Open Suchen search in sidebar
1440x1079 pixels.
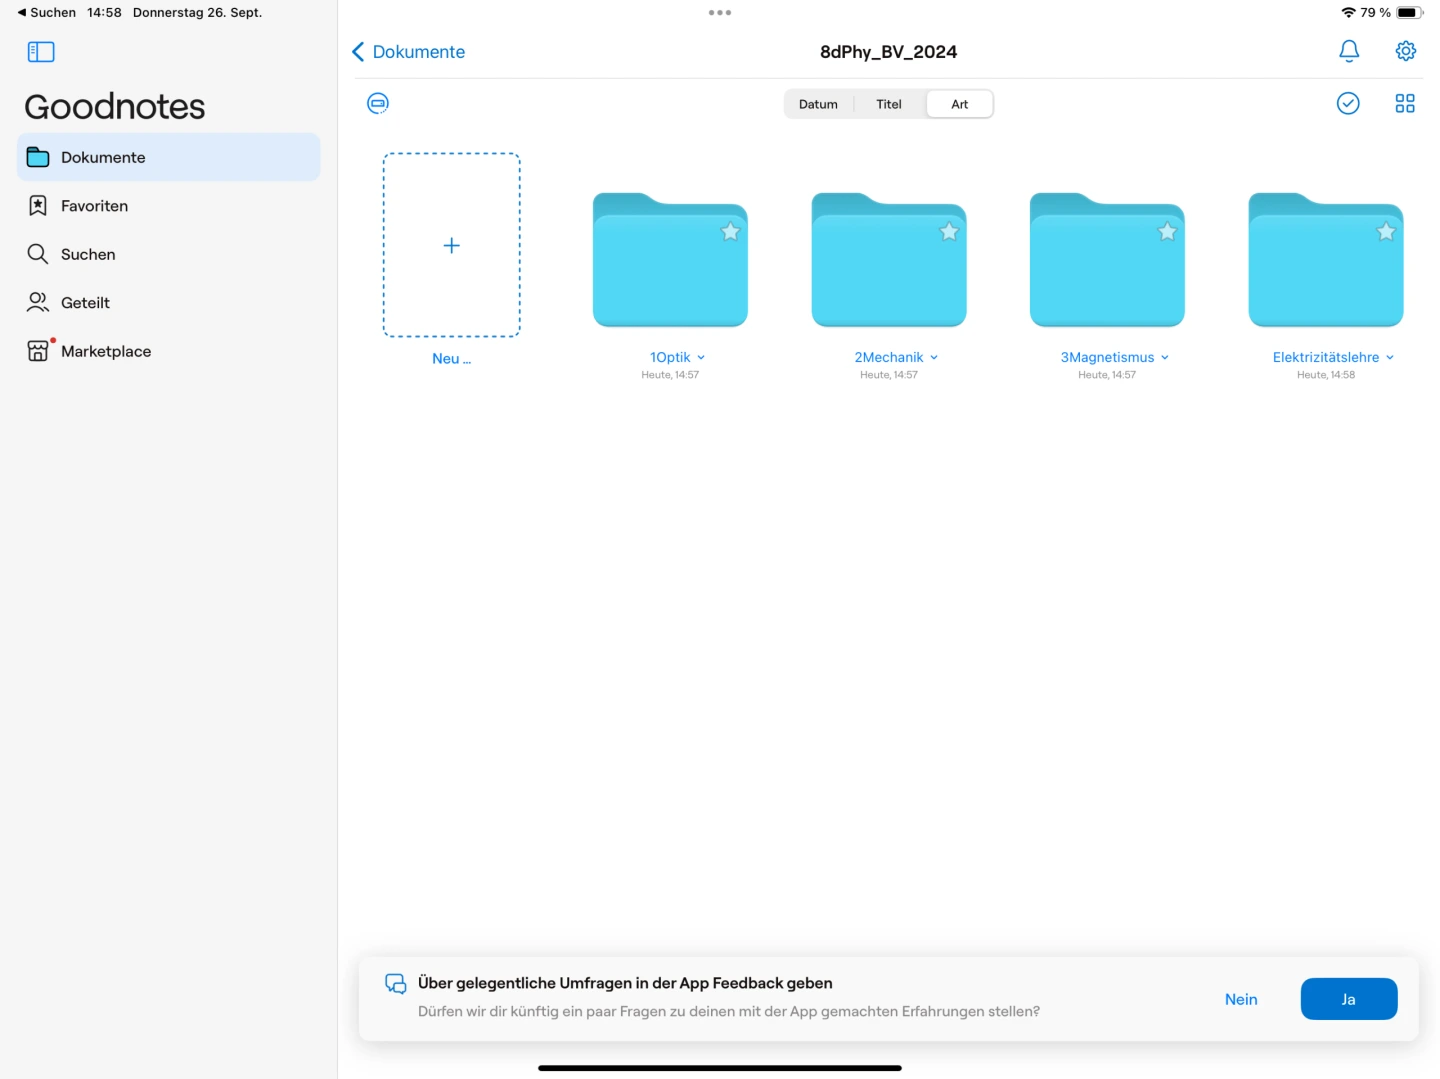[87, 254]
